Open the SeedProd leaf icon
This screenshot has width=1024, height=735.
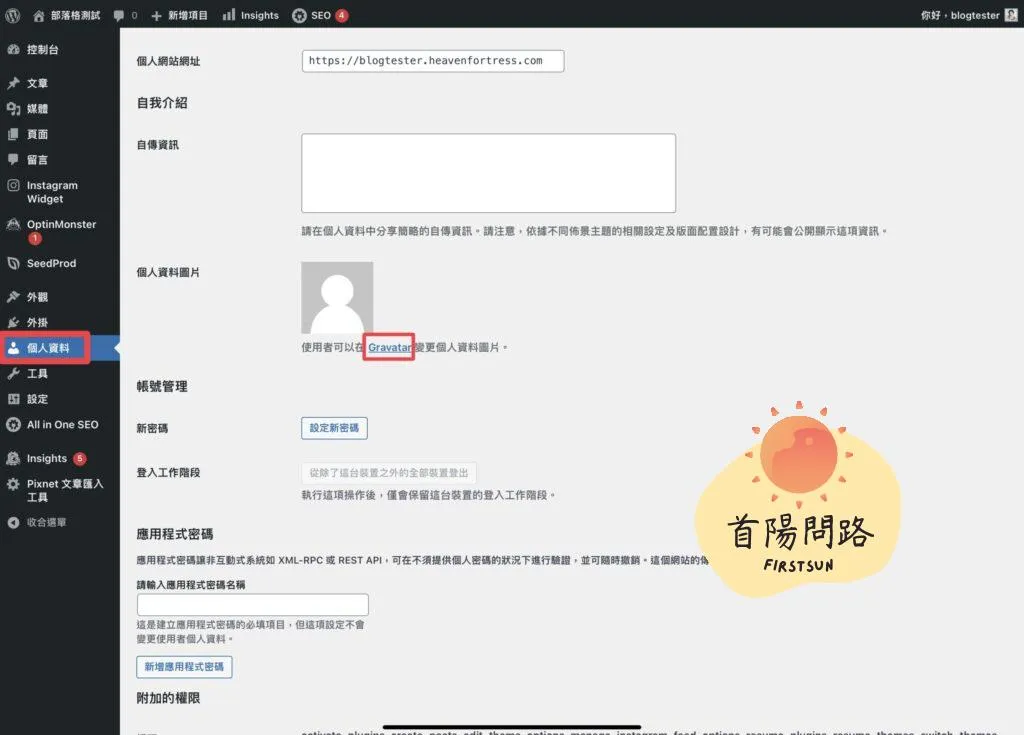(x=13, y=264)
